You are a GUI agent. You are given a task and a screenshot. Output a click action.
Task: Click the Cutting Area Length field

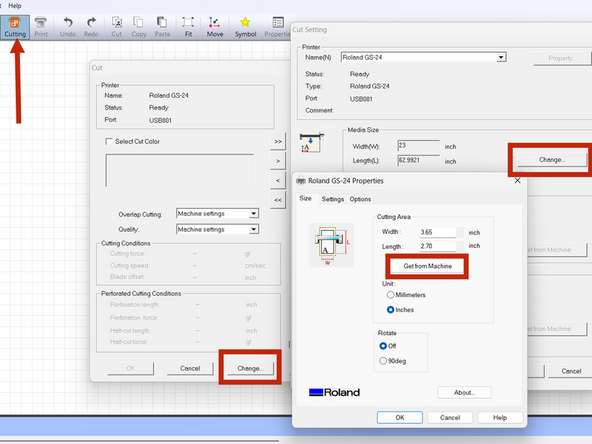pyautogui.click(x=438, y=246)
